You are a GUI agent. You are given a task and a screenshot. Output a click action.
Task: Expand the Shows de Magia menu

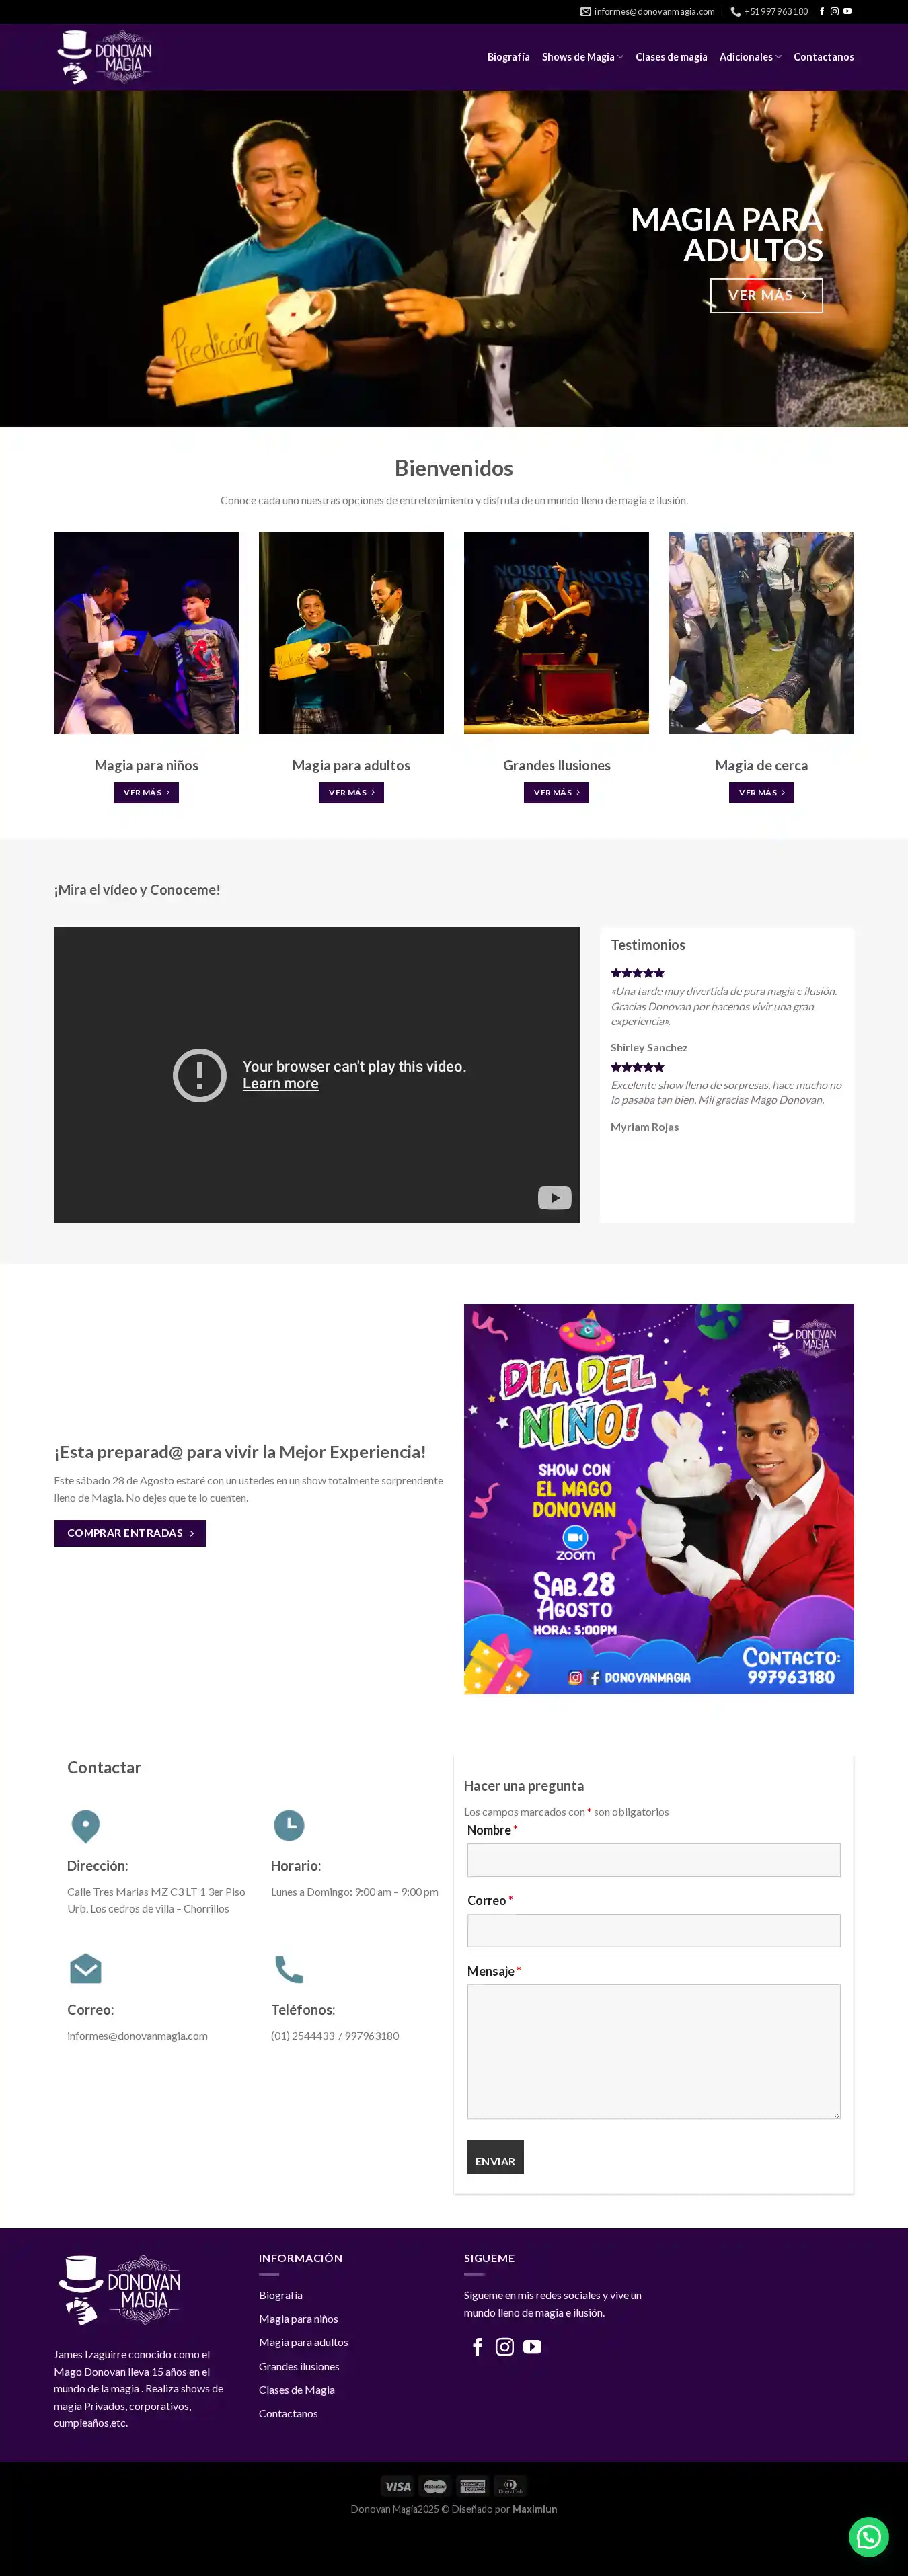point(582,57)
